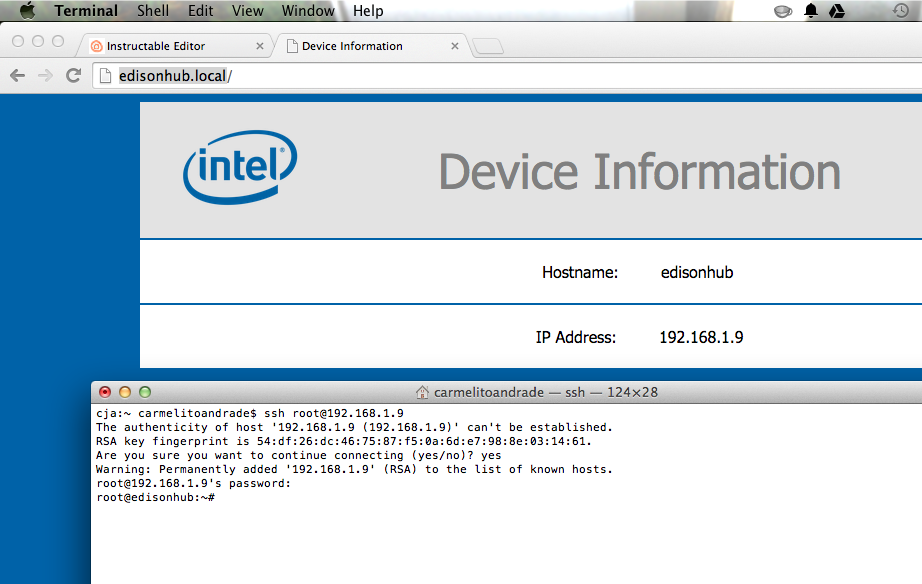This screenshot has height=584, width=922.
Task: Open a new browser tab
Action: (x=488, y=46)
